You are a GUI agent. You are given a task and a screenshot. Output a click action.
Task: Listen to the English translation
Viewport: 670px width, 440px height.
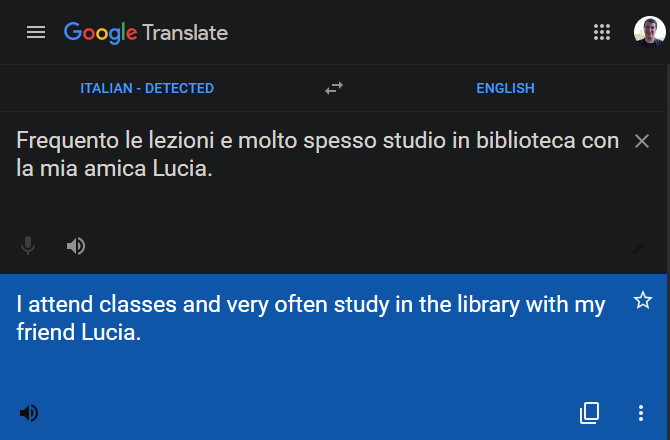[x=29, y=412]
